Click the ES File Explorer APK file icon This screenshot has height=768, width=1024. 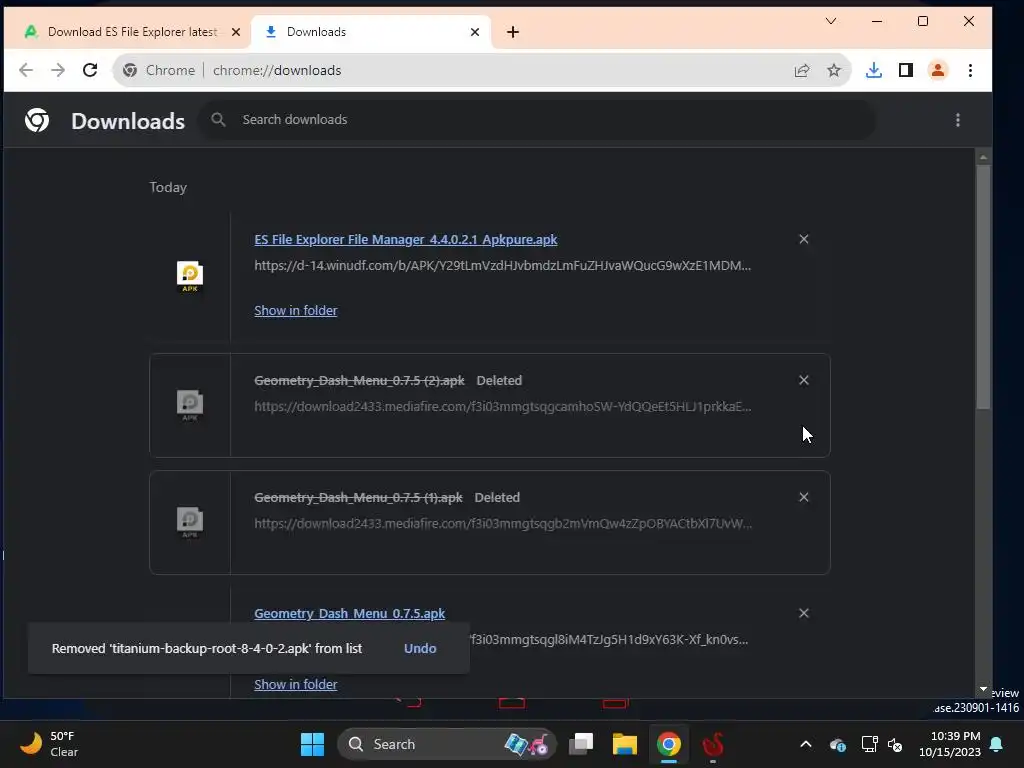(x=190, y=276)
